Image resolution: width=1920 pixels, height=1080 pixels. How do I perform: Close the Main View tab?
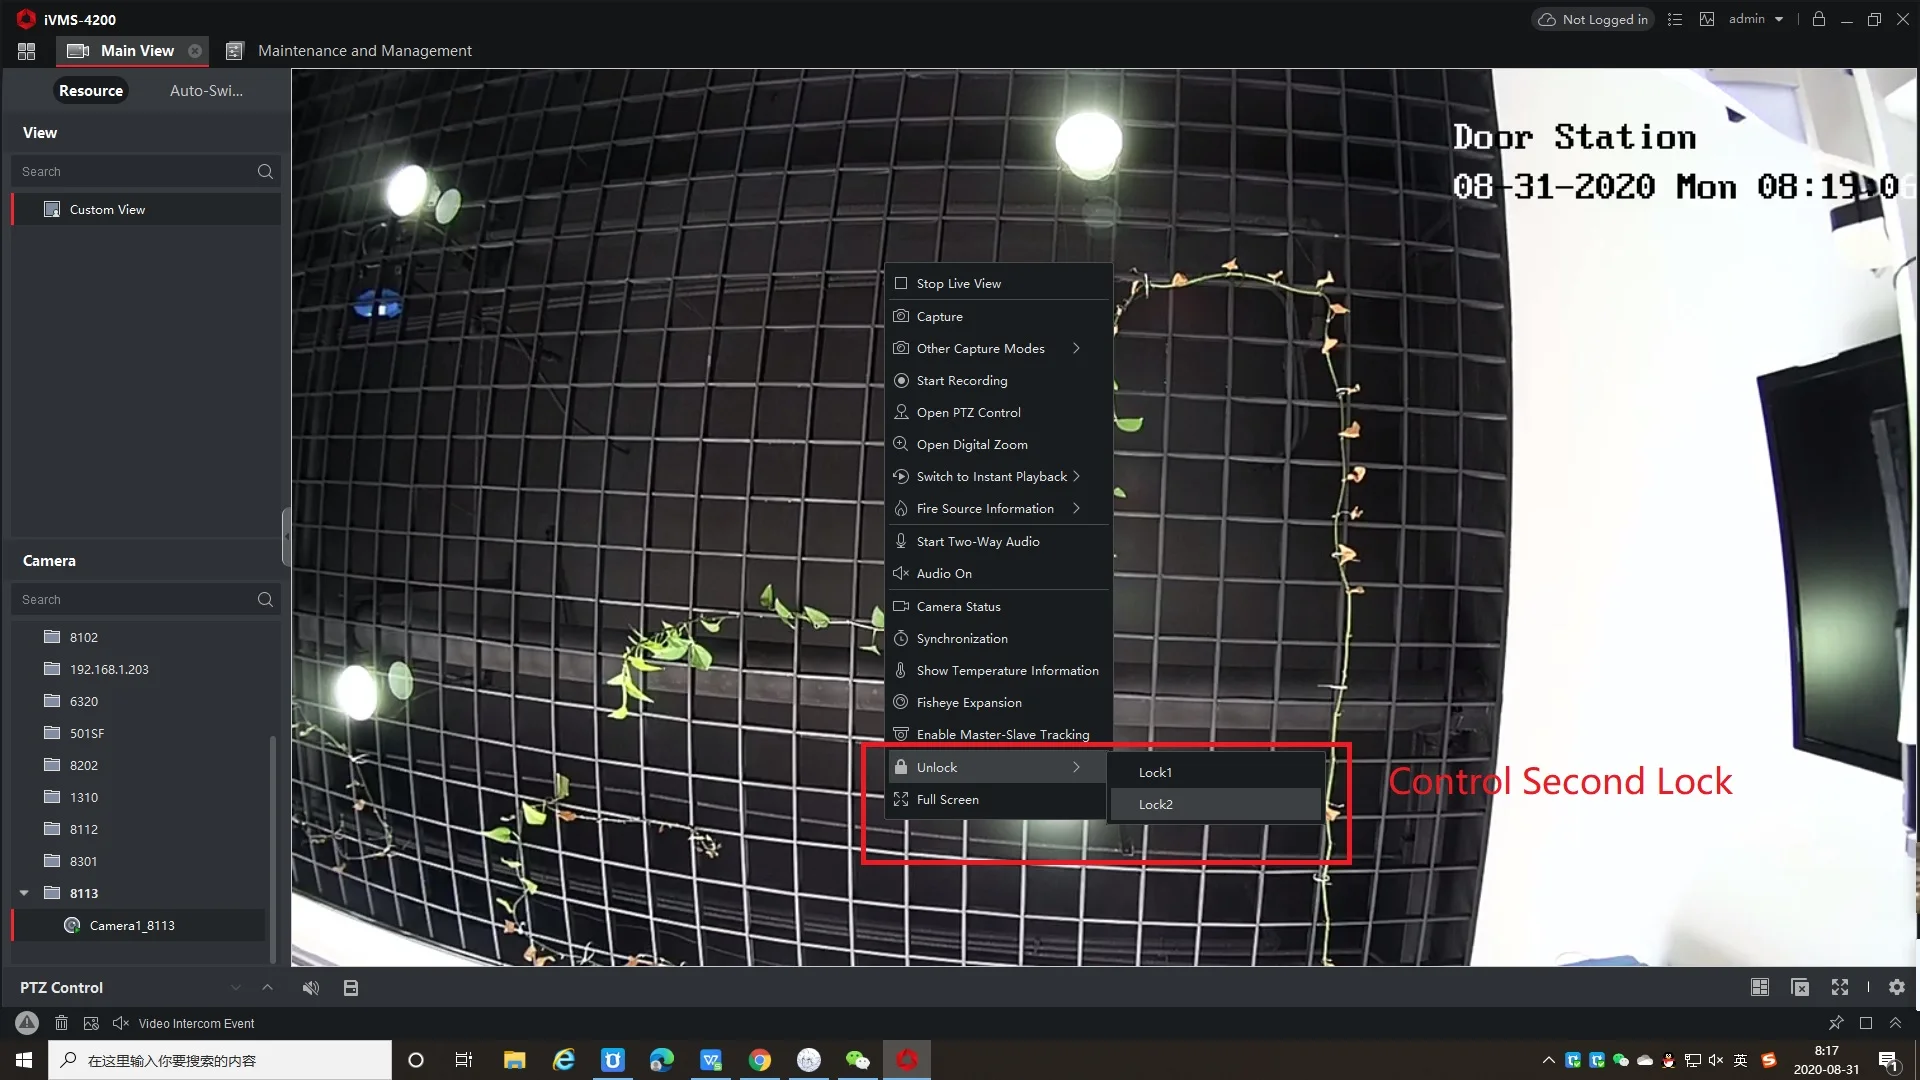195,51
